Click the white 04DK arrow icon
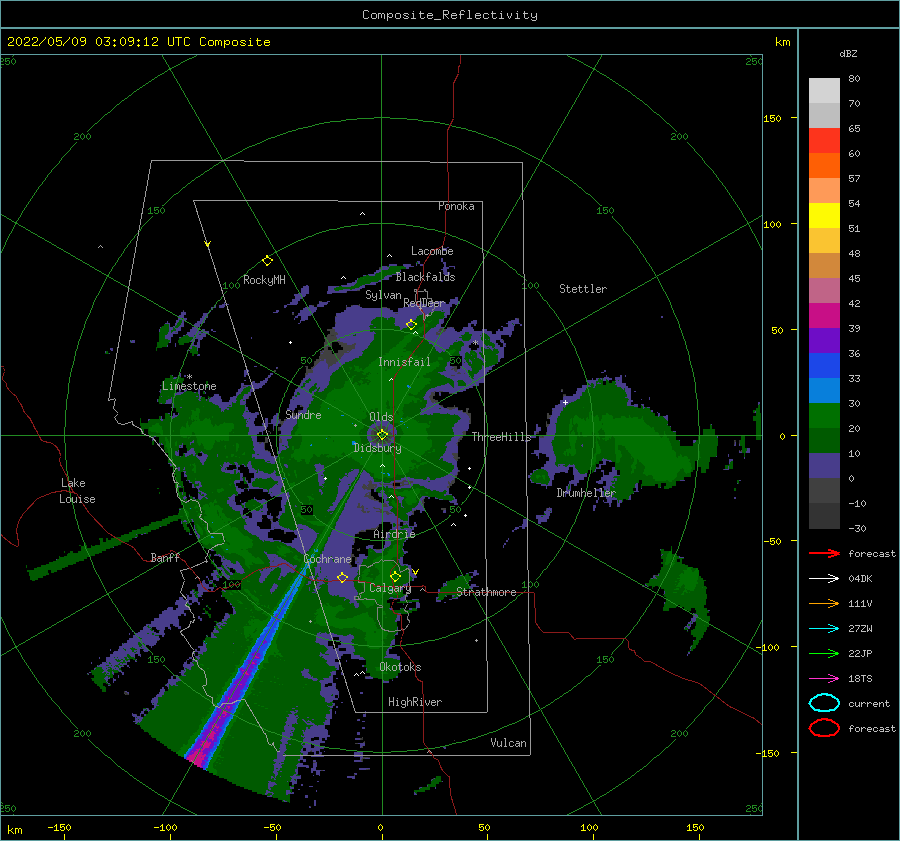Viewport: 900px width, 841px height. [824, 579]
